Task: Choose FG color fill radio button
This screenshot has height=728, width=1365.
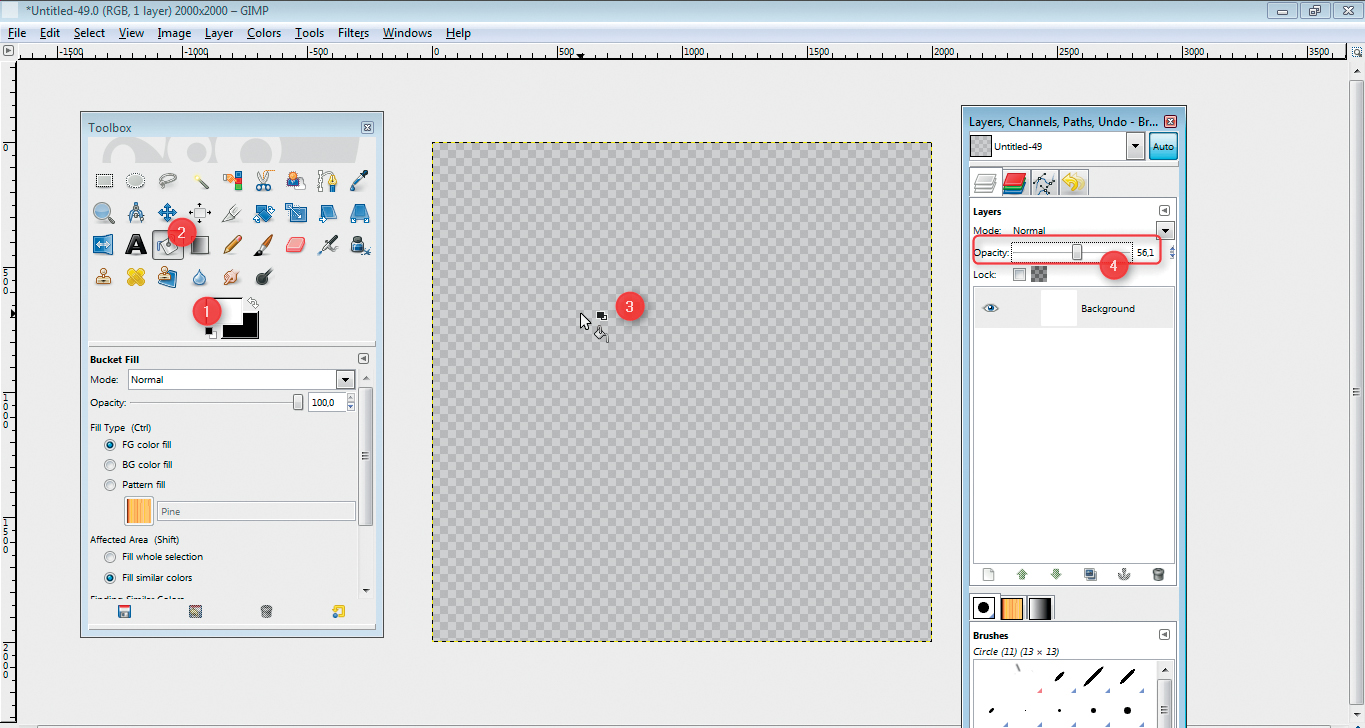Action: [110, 444]
